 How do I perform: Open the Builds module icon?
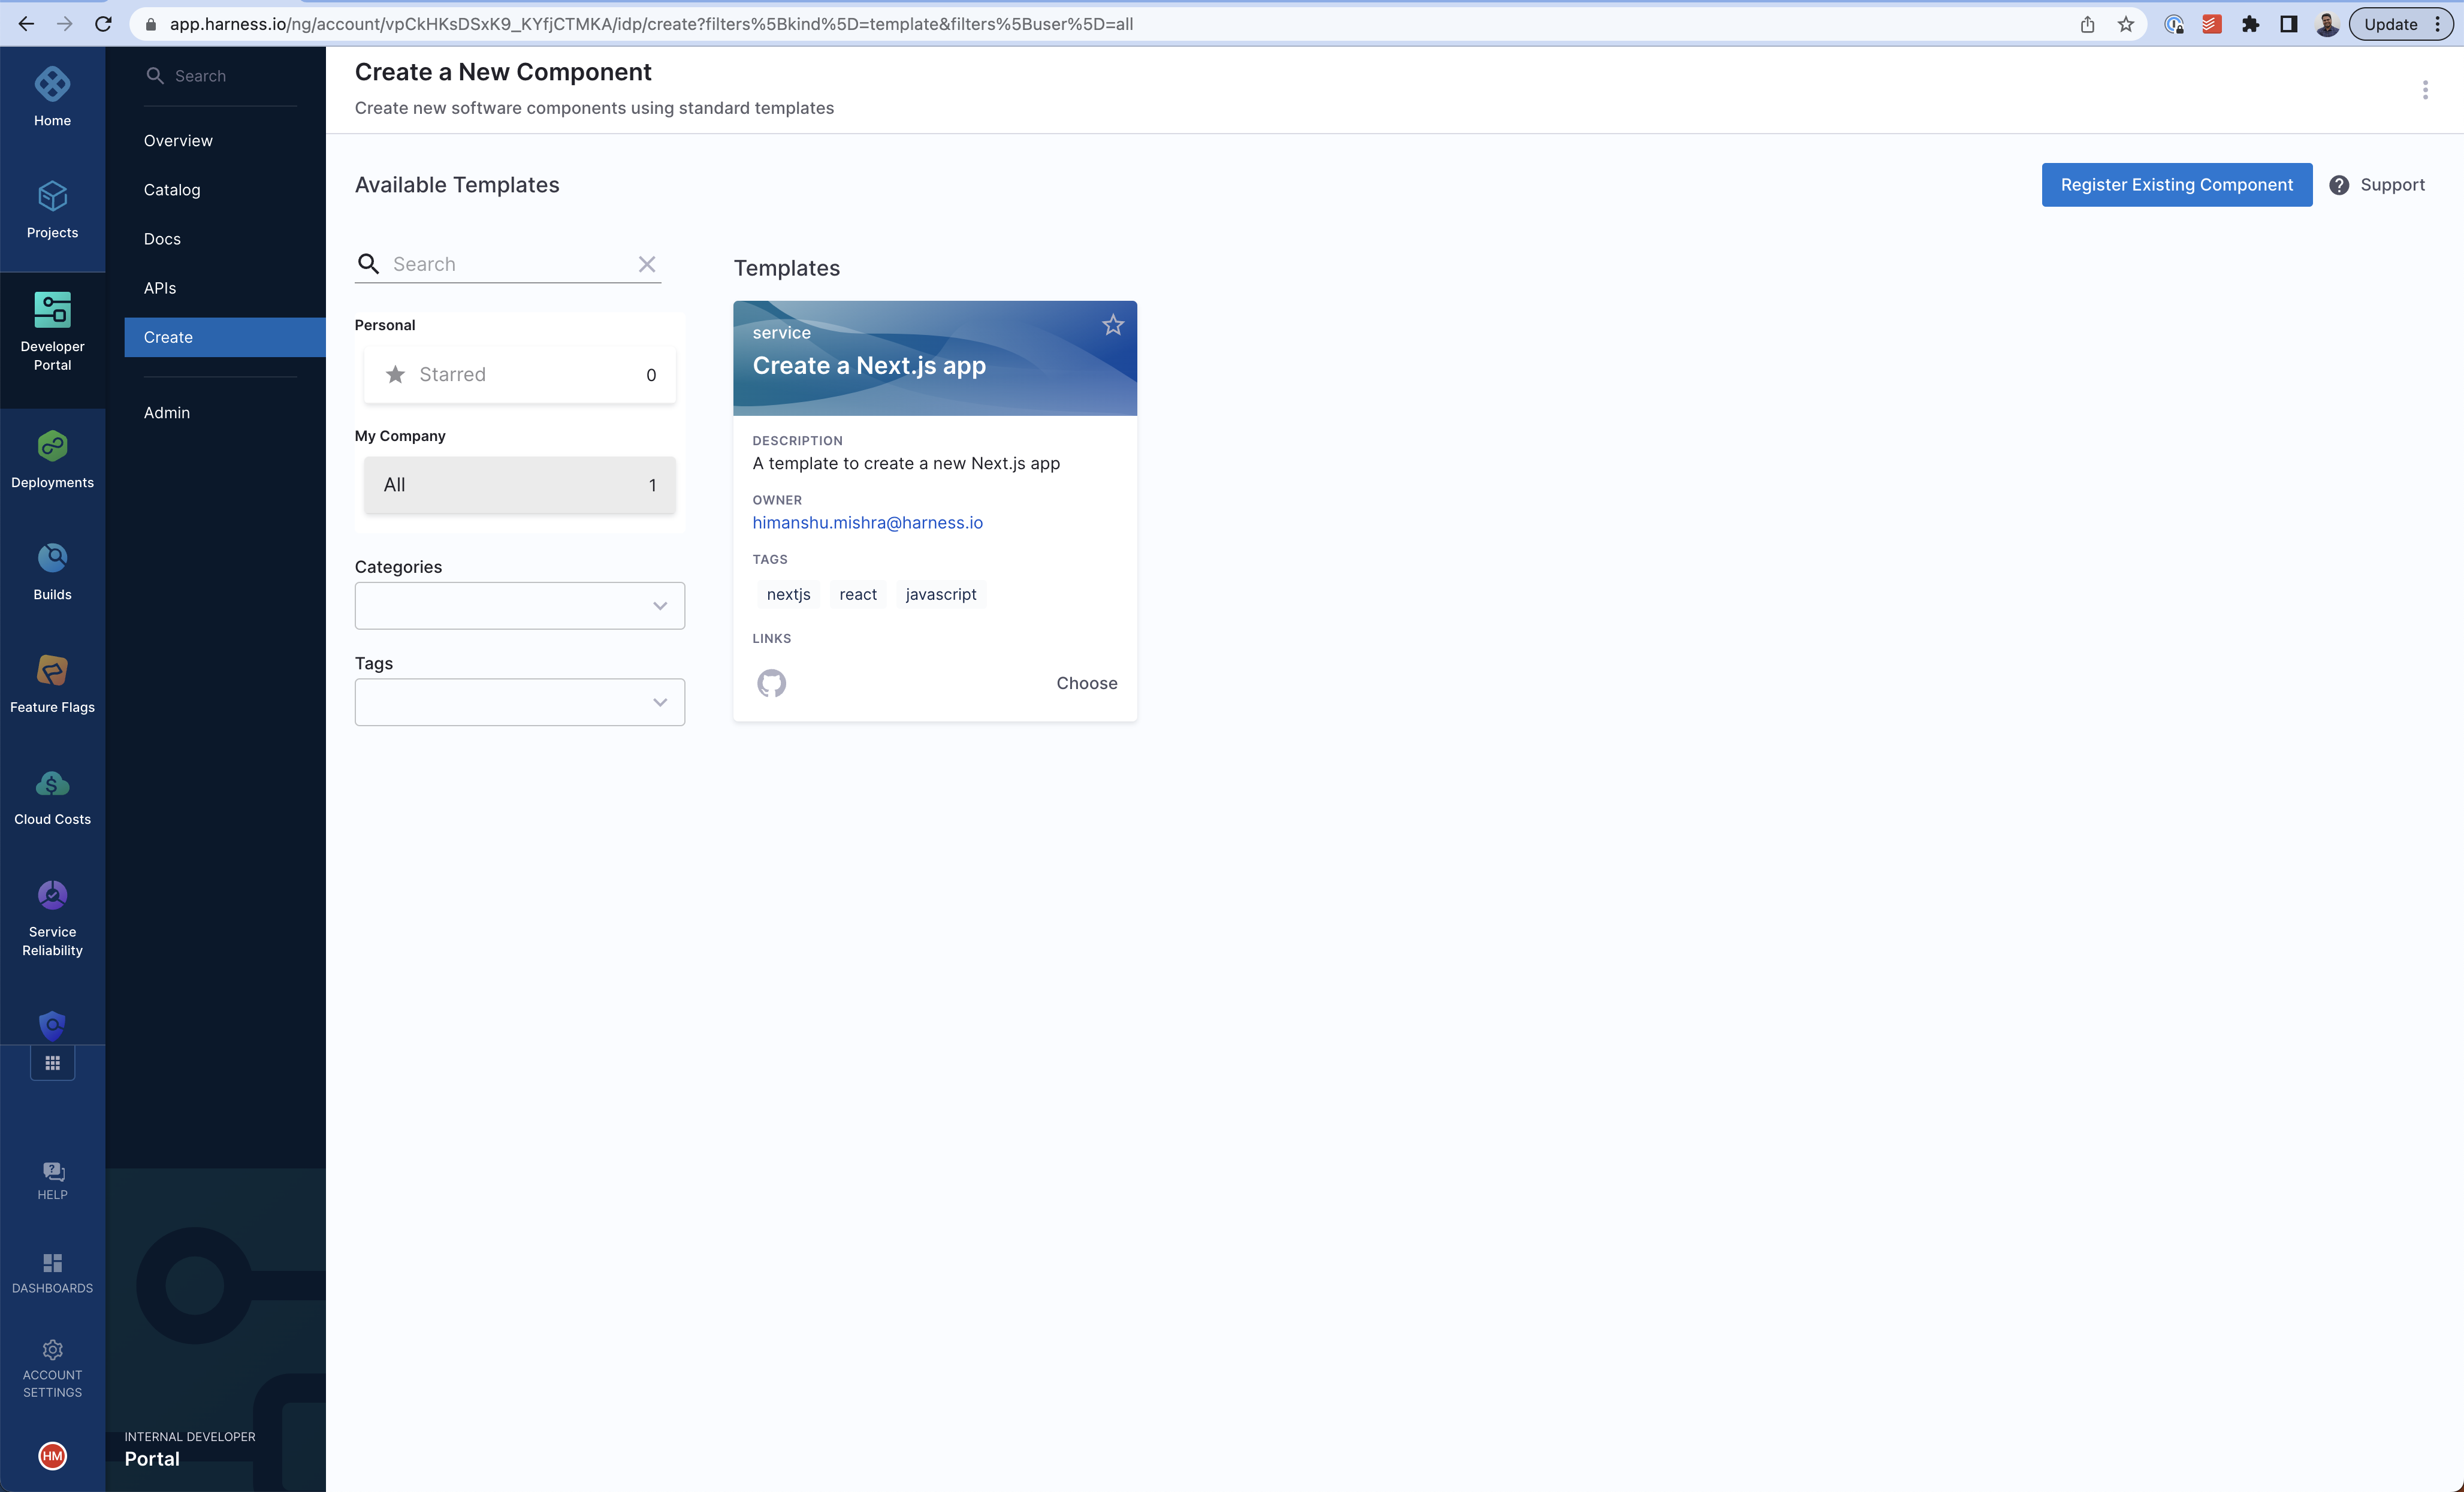(52, 558)
